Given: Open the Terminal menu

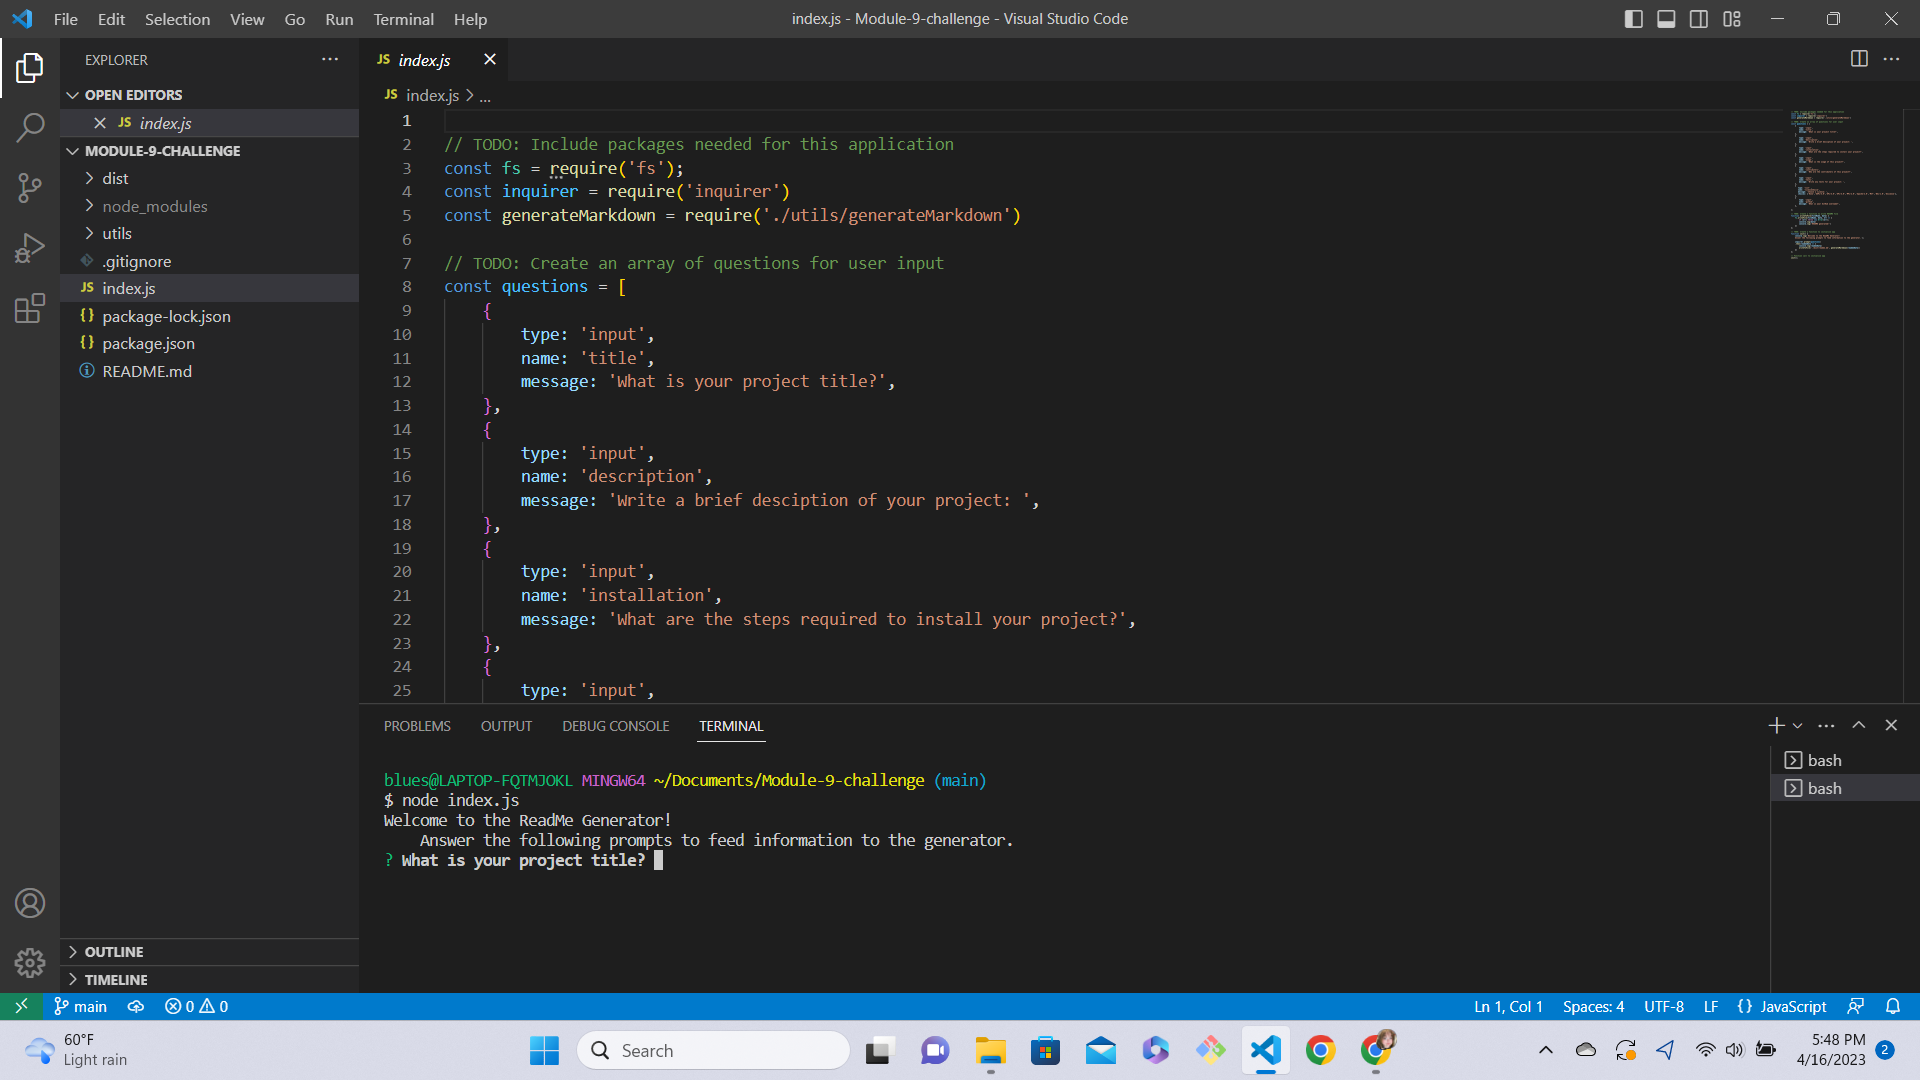Looking at the screenshot, I should coord(403,19).
